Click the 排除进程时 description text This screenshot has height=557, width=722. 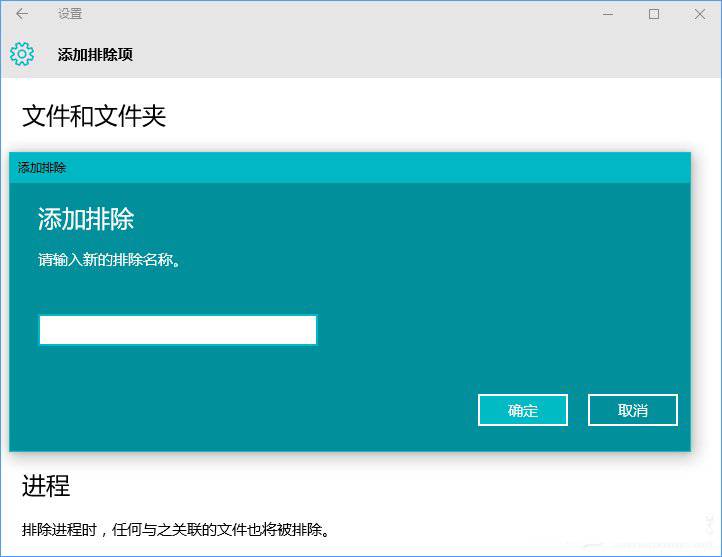176,528
